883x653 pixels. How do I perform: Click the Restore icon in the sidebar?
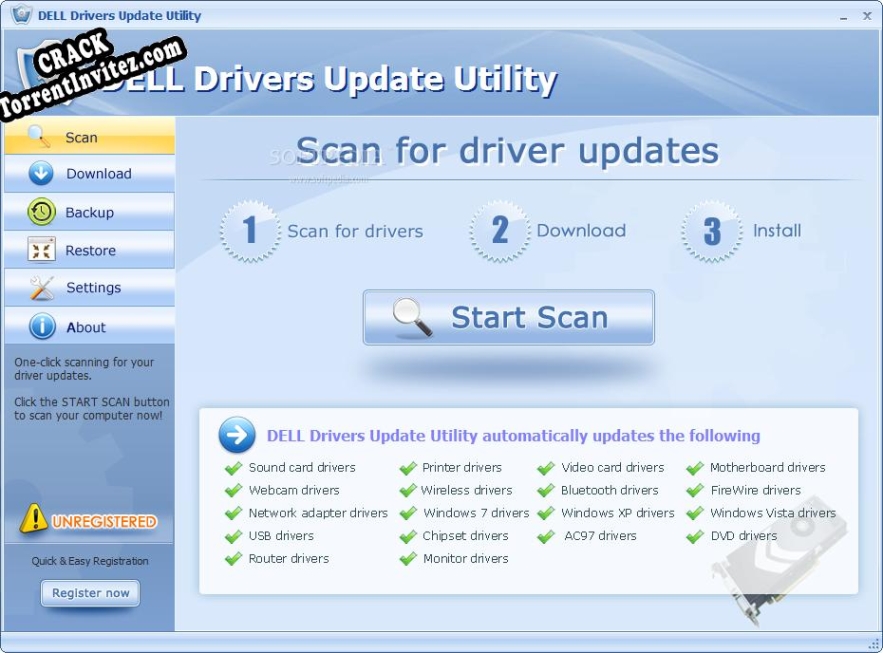(40, 249)
